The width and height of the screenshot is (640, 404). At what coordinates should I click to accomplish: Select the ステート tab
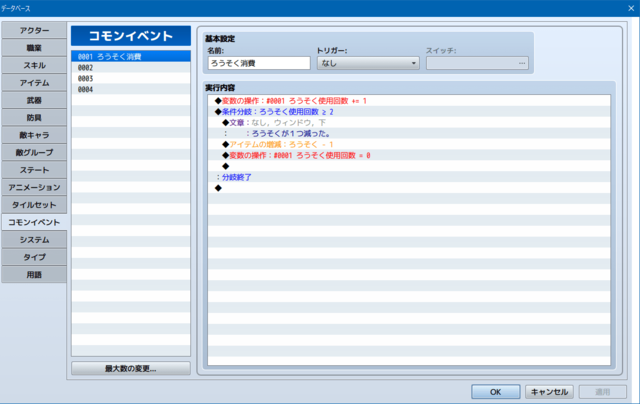(x=34, y=170)
